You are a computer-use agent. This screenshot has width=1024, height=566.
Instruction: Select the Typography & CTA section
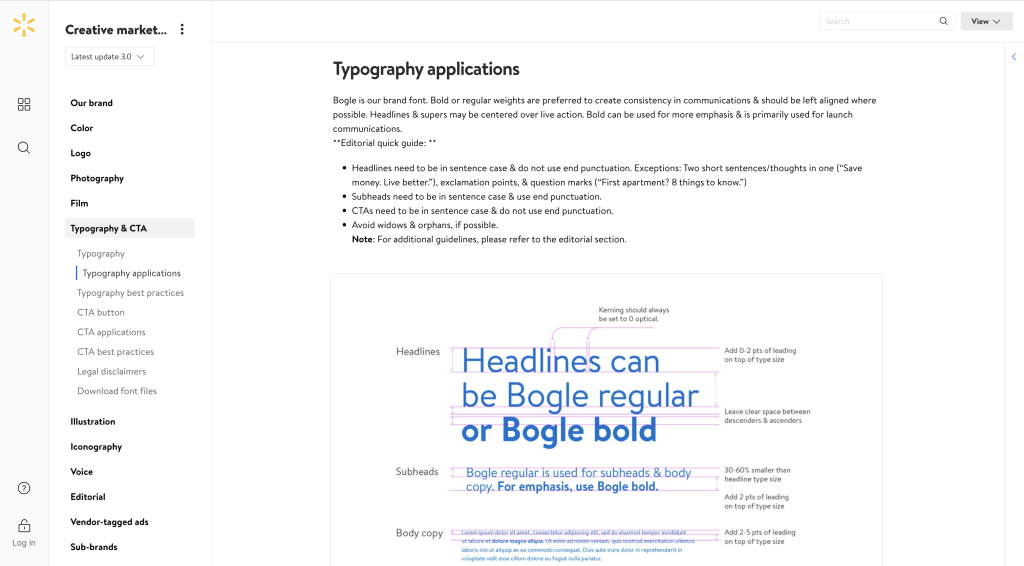coord(130,228)
